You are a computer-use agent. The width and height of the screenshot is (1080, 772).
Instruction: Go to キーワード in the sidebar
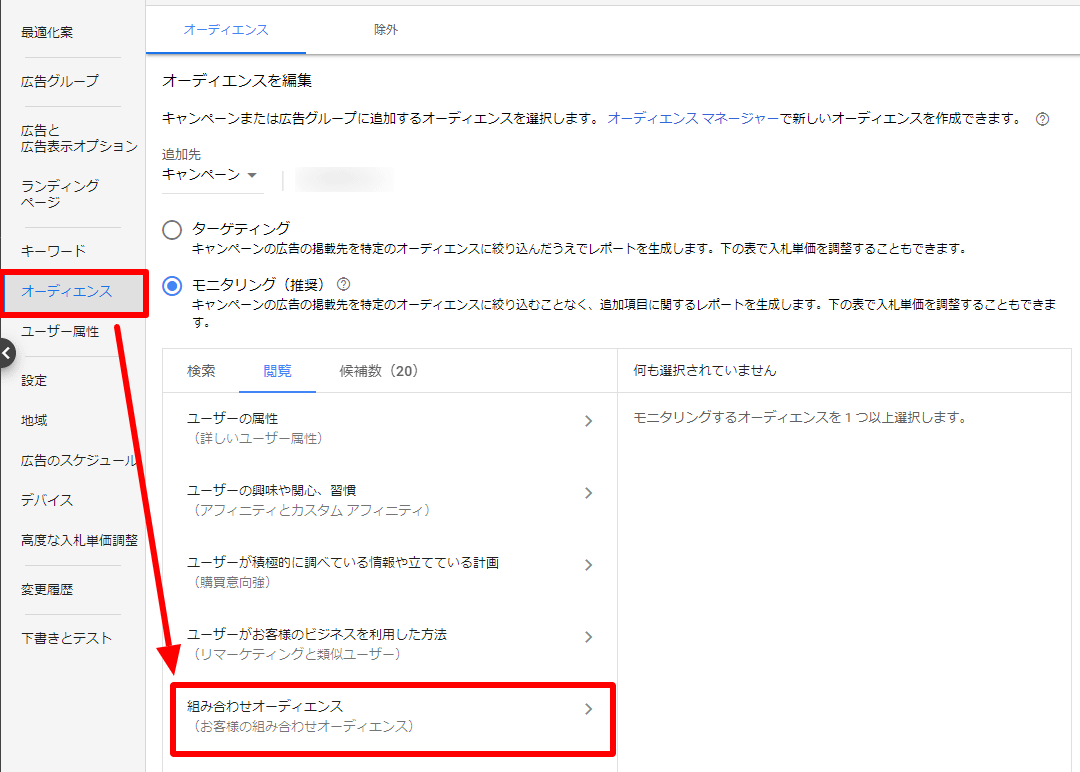coord(54,251)
